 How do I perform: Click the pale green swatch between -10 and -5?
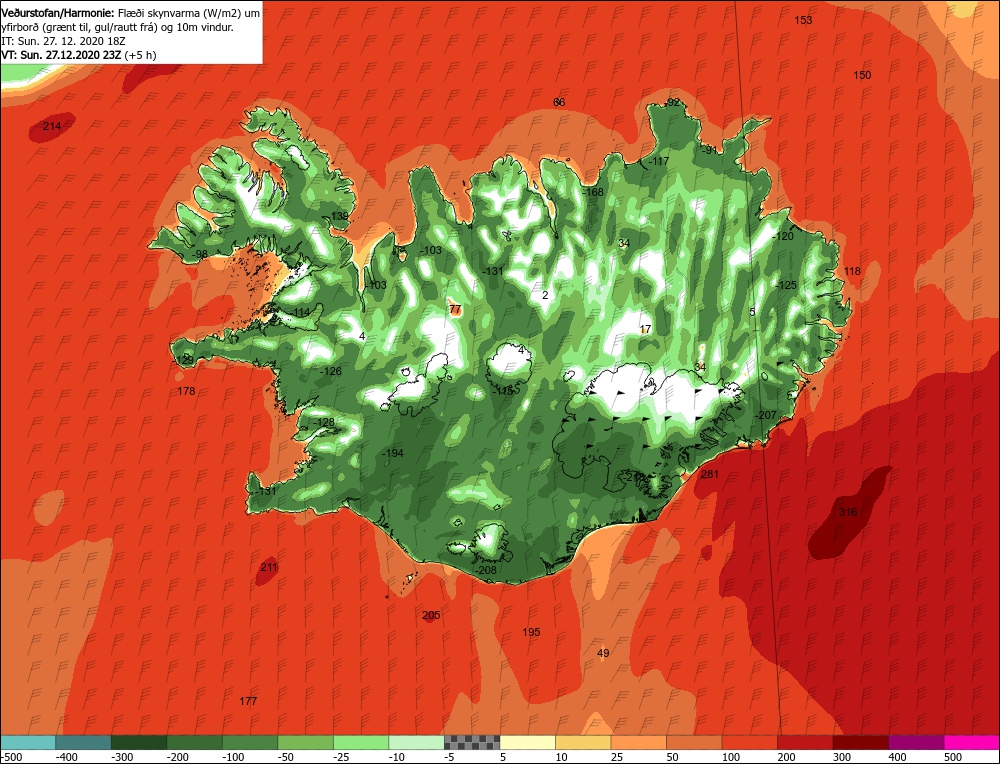point(416,742)
